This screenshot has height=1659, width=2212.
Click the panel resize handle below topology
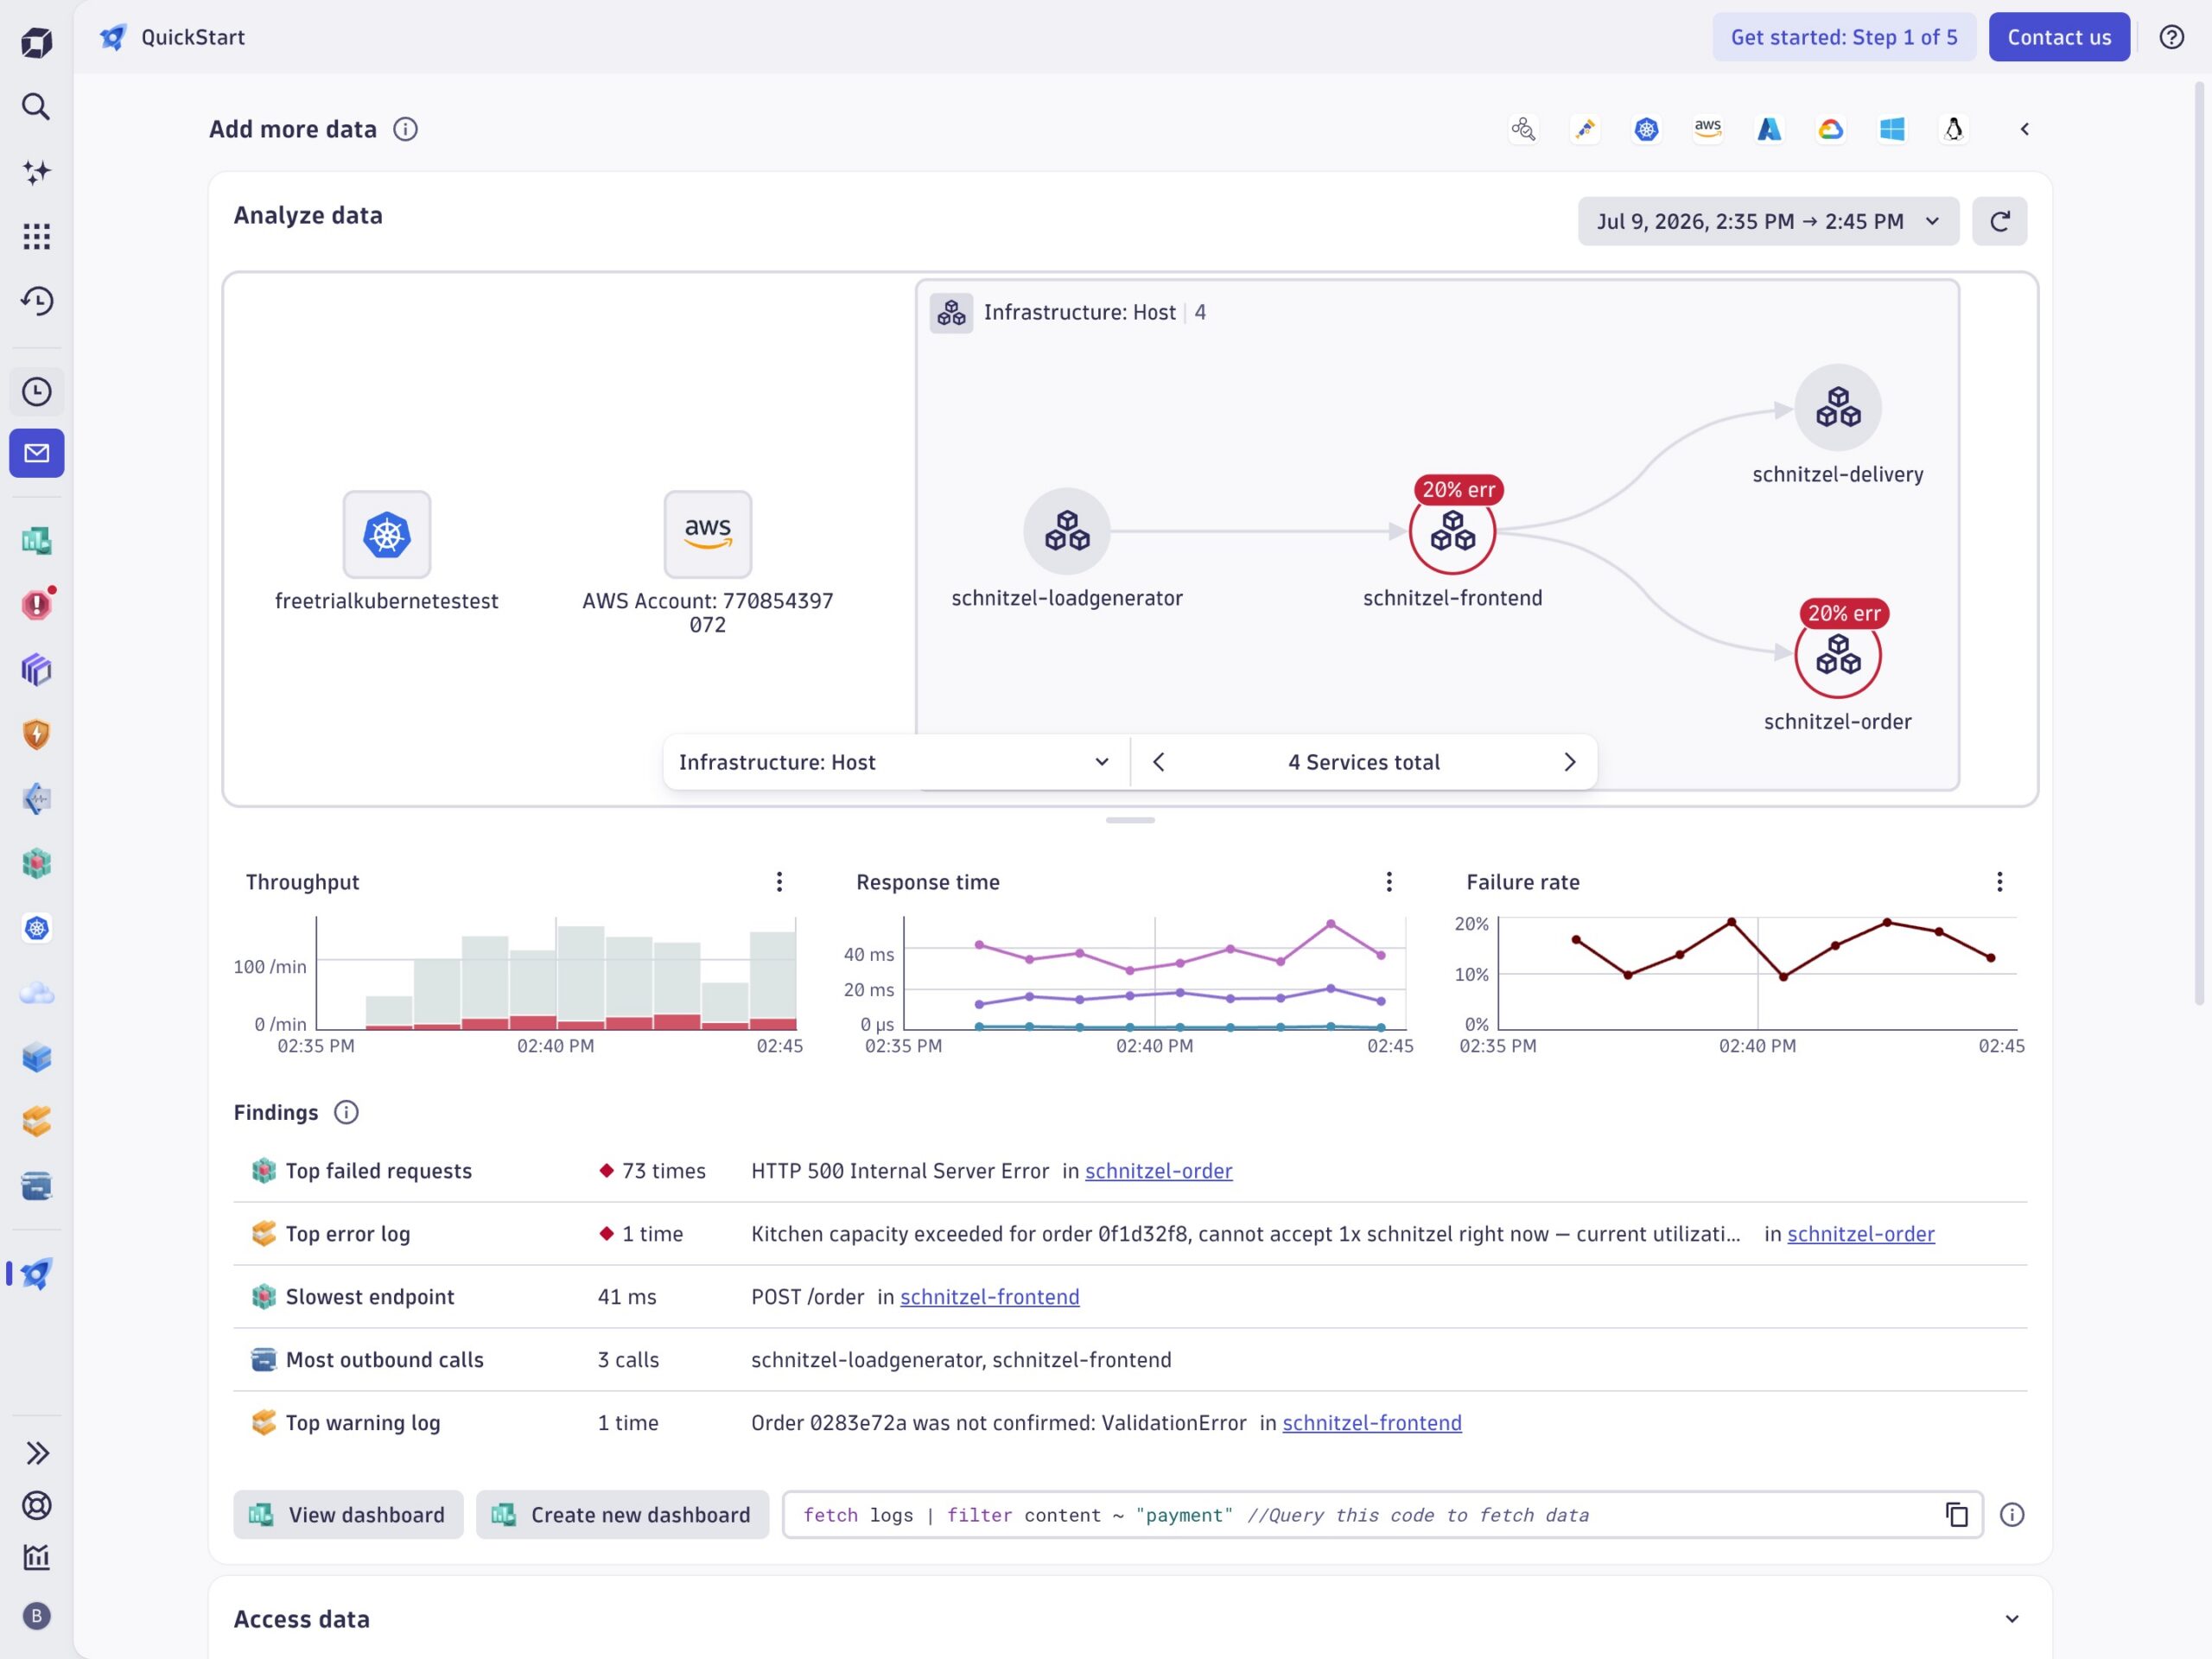point(1130,820)
